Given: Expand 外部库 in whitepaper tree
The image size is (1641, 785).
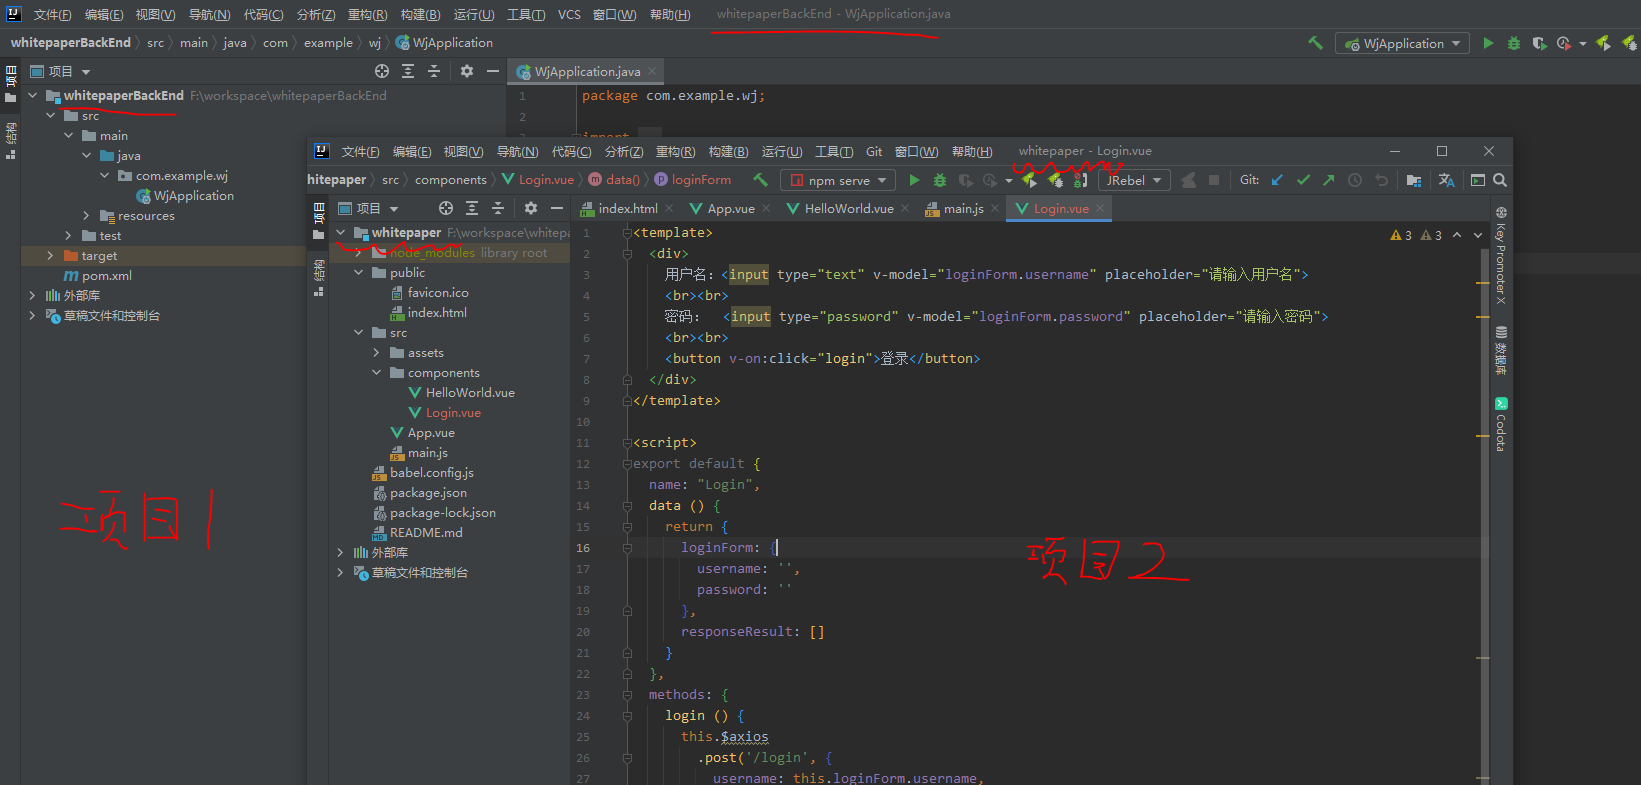Looking at the screenshot, I should 341,553.
